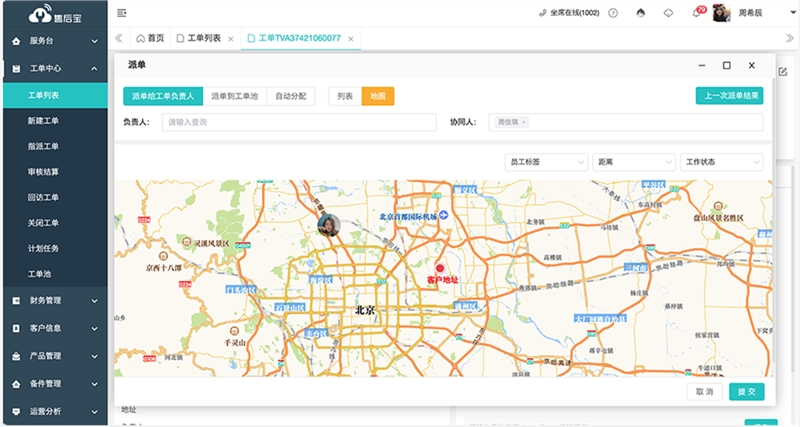Click the 提交 button
The image size is (800, 427).
click(746, 392)
